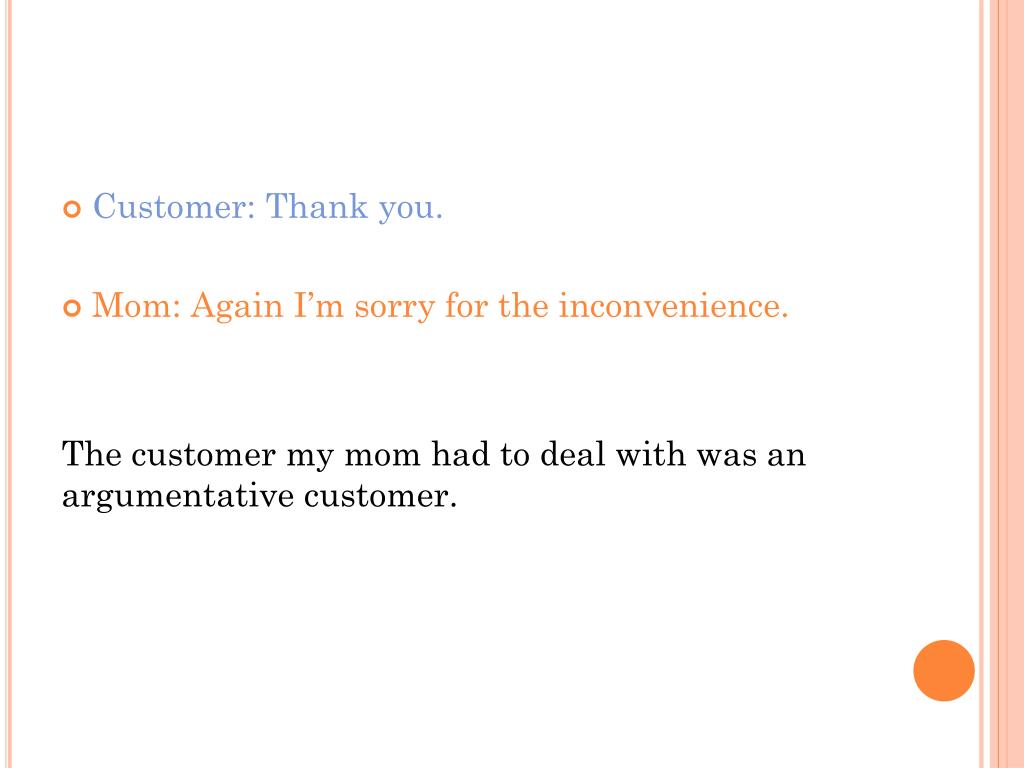Click the word "was" in the black paragraph
The image size is (1024, 768).
coord(726,457)
